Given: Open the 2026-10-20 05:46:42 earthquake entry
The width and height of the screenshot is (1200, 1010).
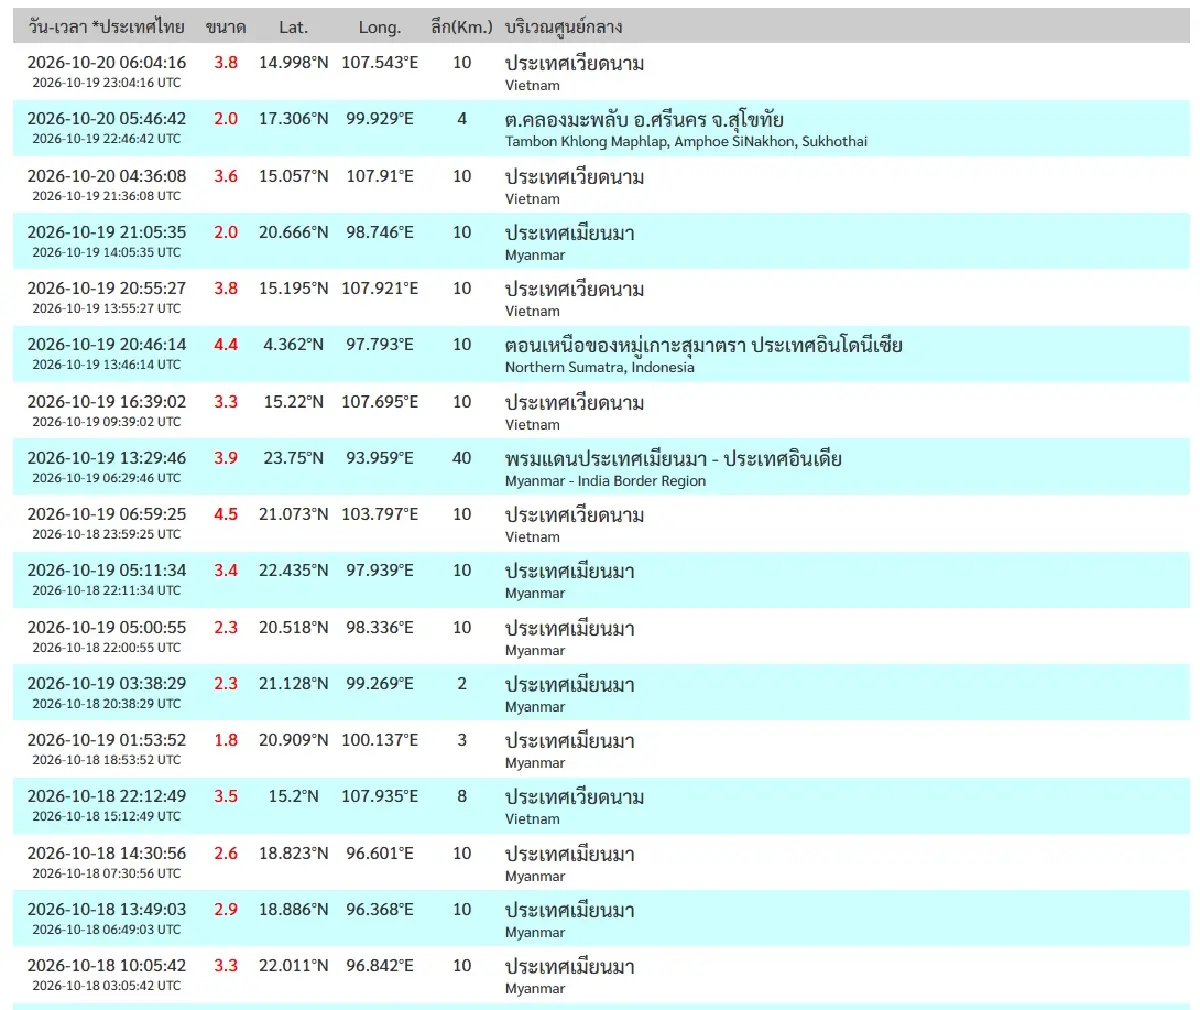Looking at the screenshot, I should click(x=601, y=128).
